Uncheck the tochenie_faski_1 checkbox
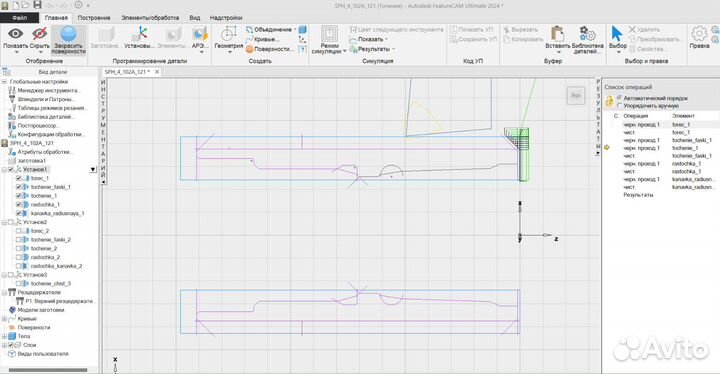 (x=19, y=187)
